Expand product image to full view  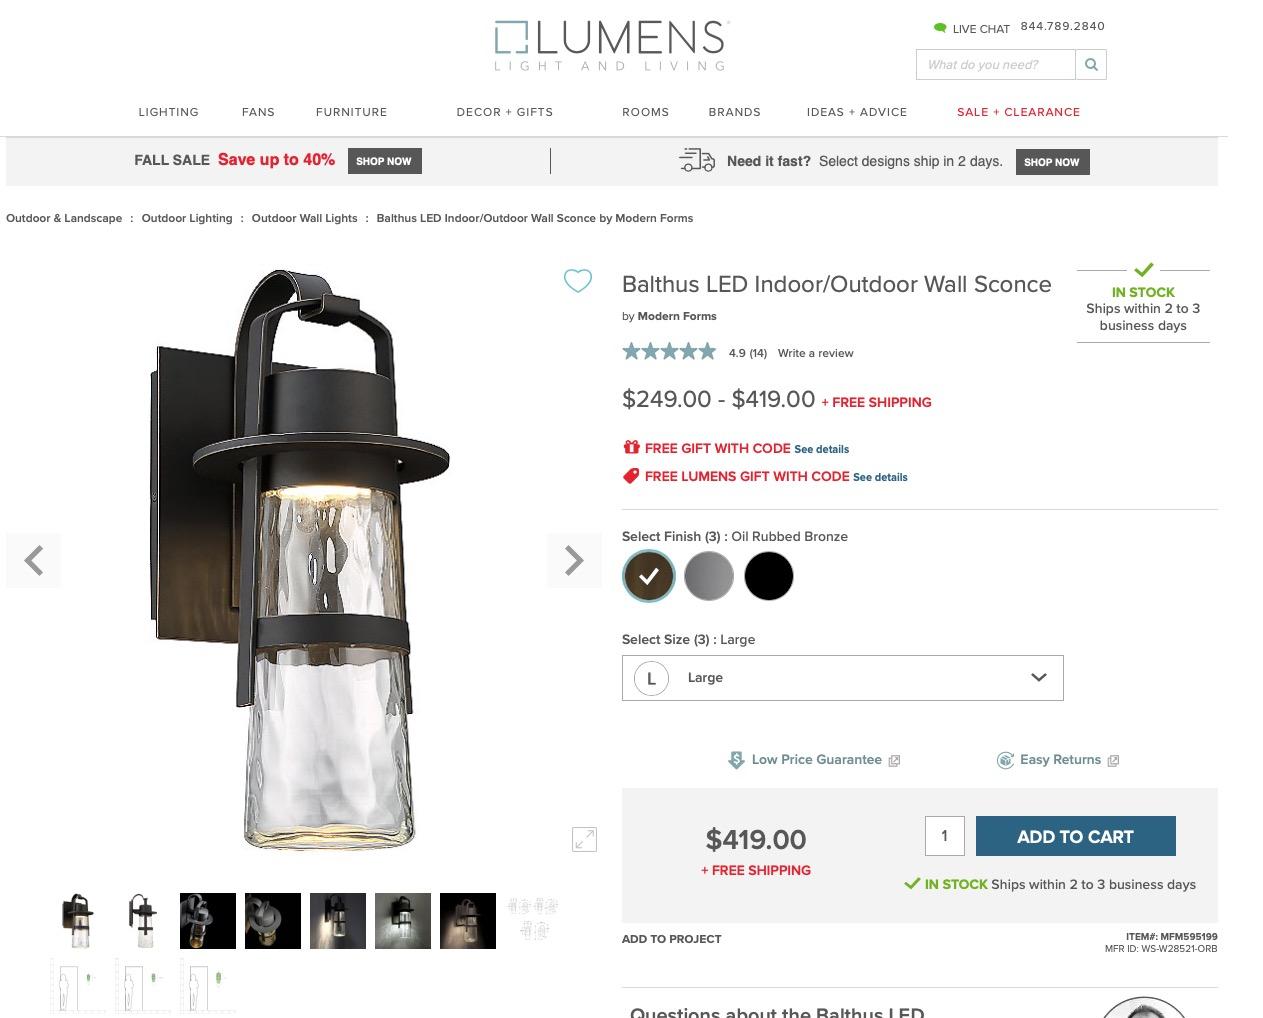coord(584,839)
